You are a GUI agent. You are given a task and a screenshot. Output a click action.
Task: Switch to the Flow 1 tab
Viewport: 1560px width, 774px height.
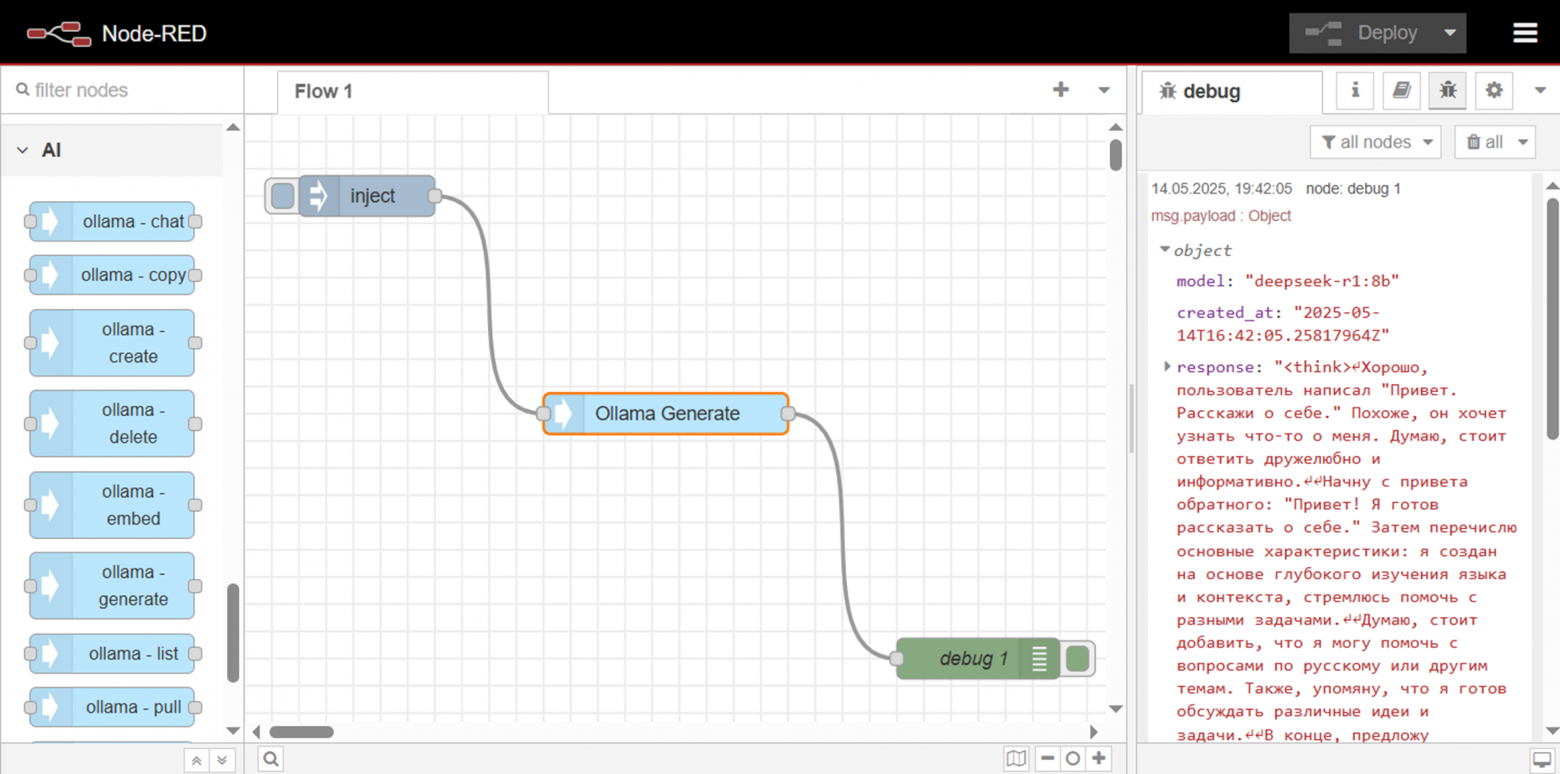(x=412, y=91)
